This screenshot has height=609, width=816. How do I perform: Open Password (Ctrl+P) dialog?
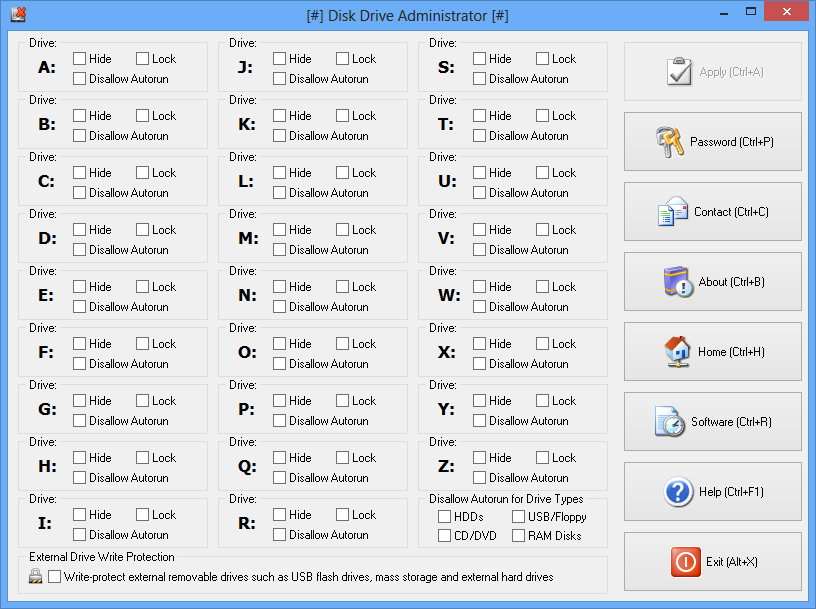pyautogui.click(x=712, y=142)
